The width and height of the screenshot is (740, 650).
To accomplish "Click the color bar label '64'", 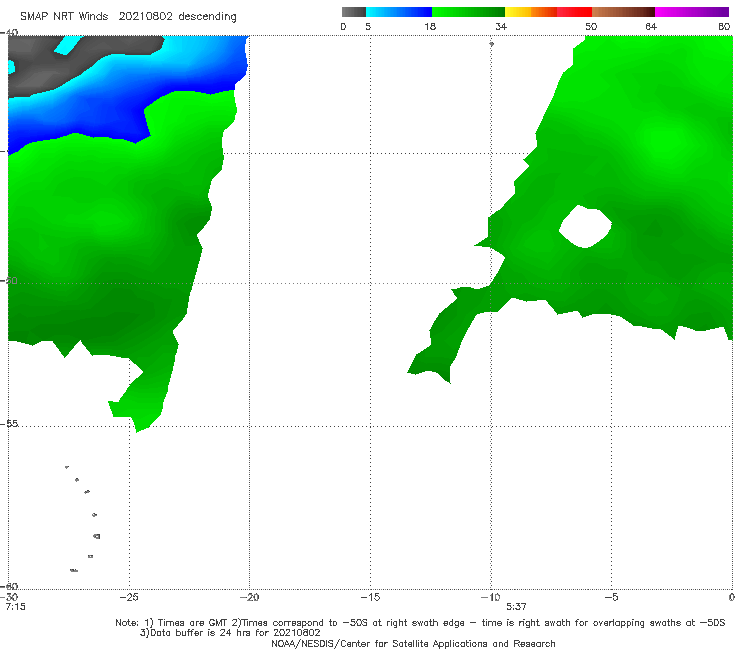I will pos(651,26).
